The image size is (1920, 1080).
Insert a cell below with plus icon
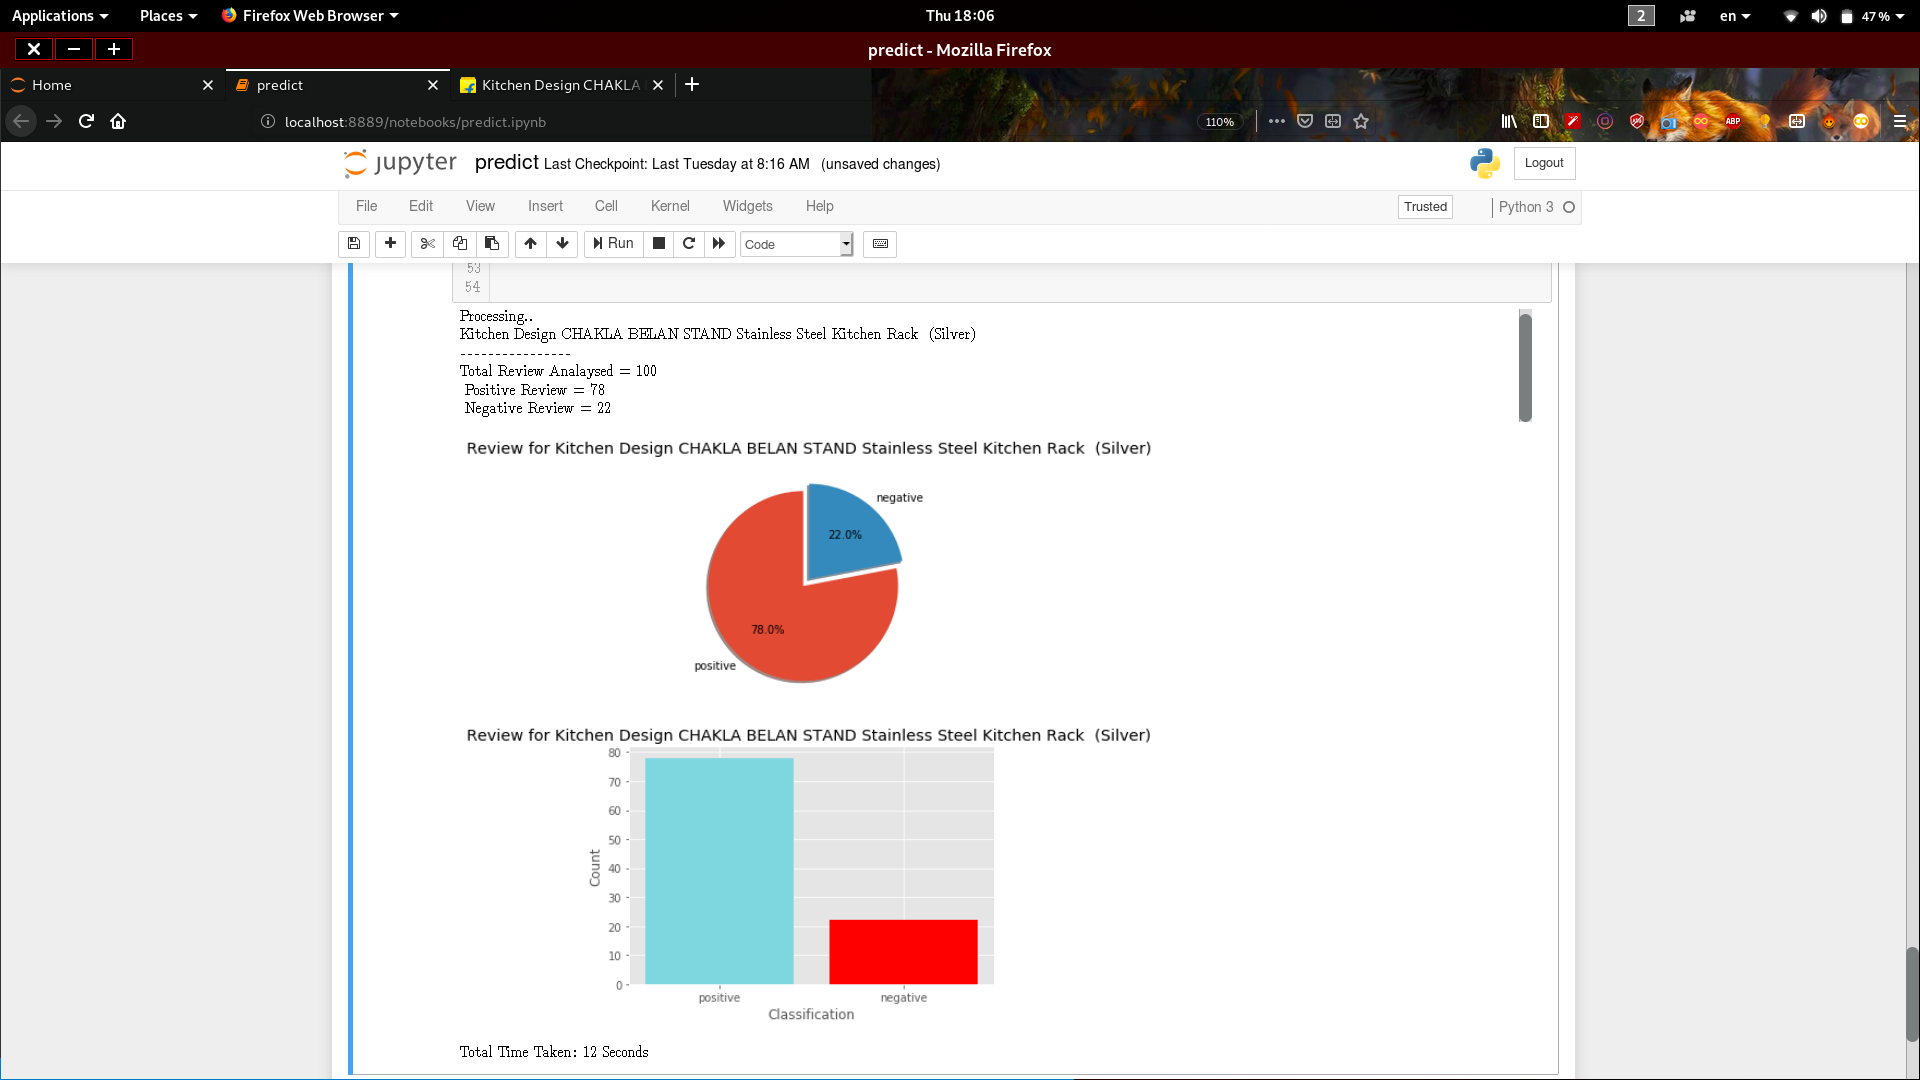point(390,243)
